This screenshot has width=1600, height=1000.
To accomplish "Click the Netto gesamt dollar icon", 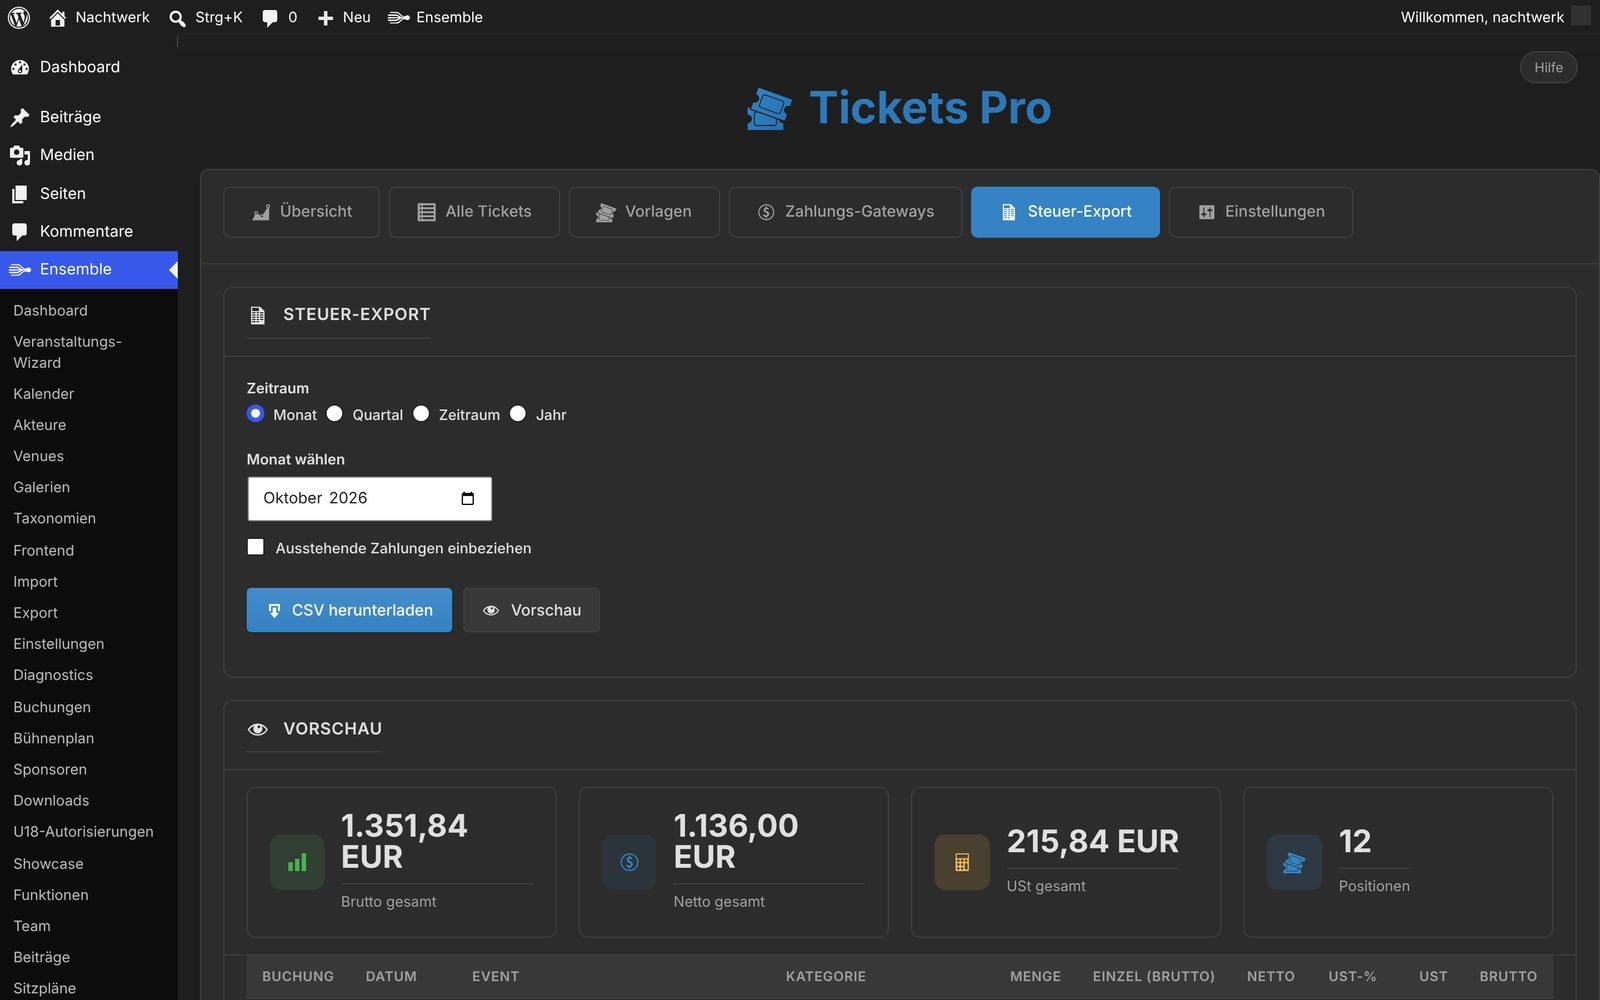I will pyautogui.click(x=629, y=862).
